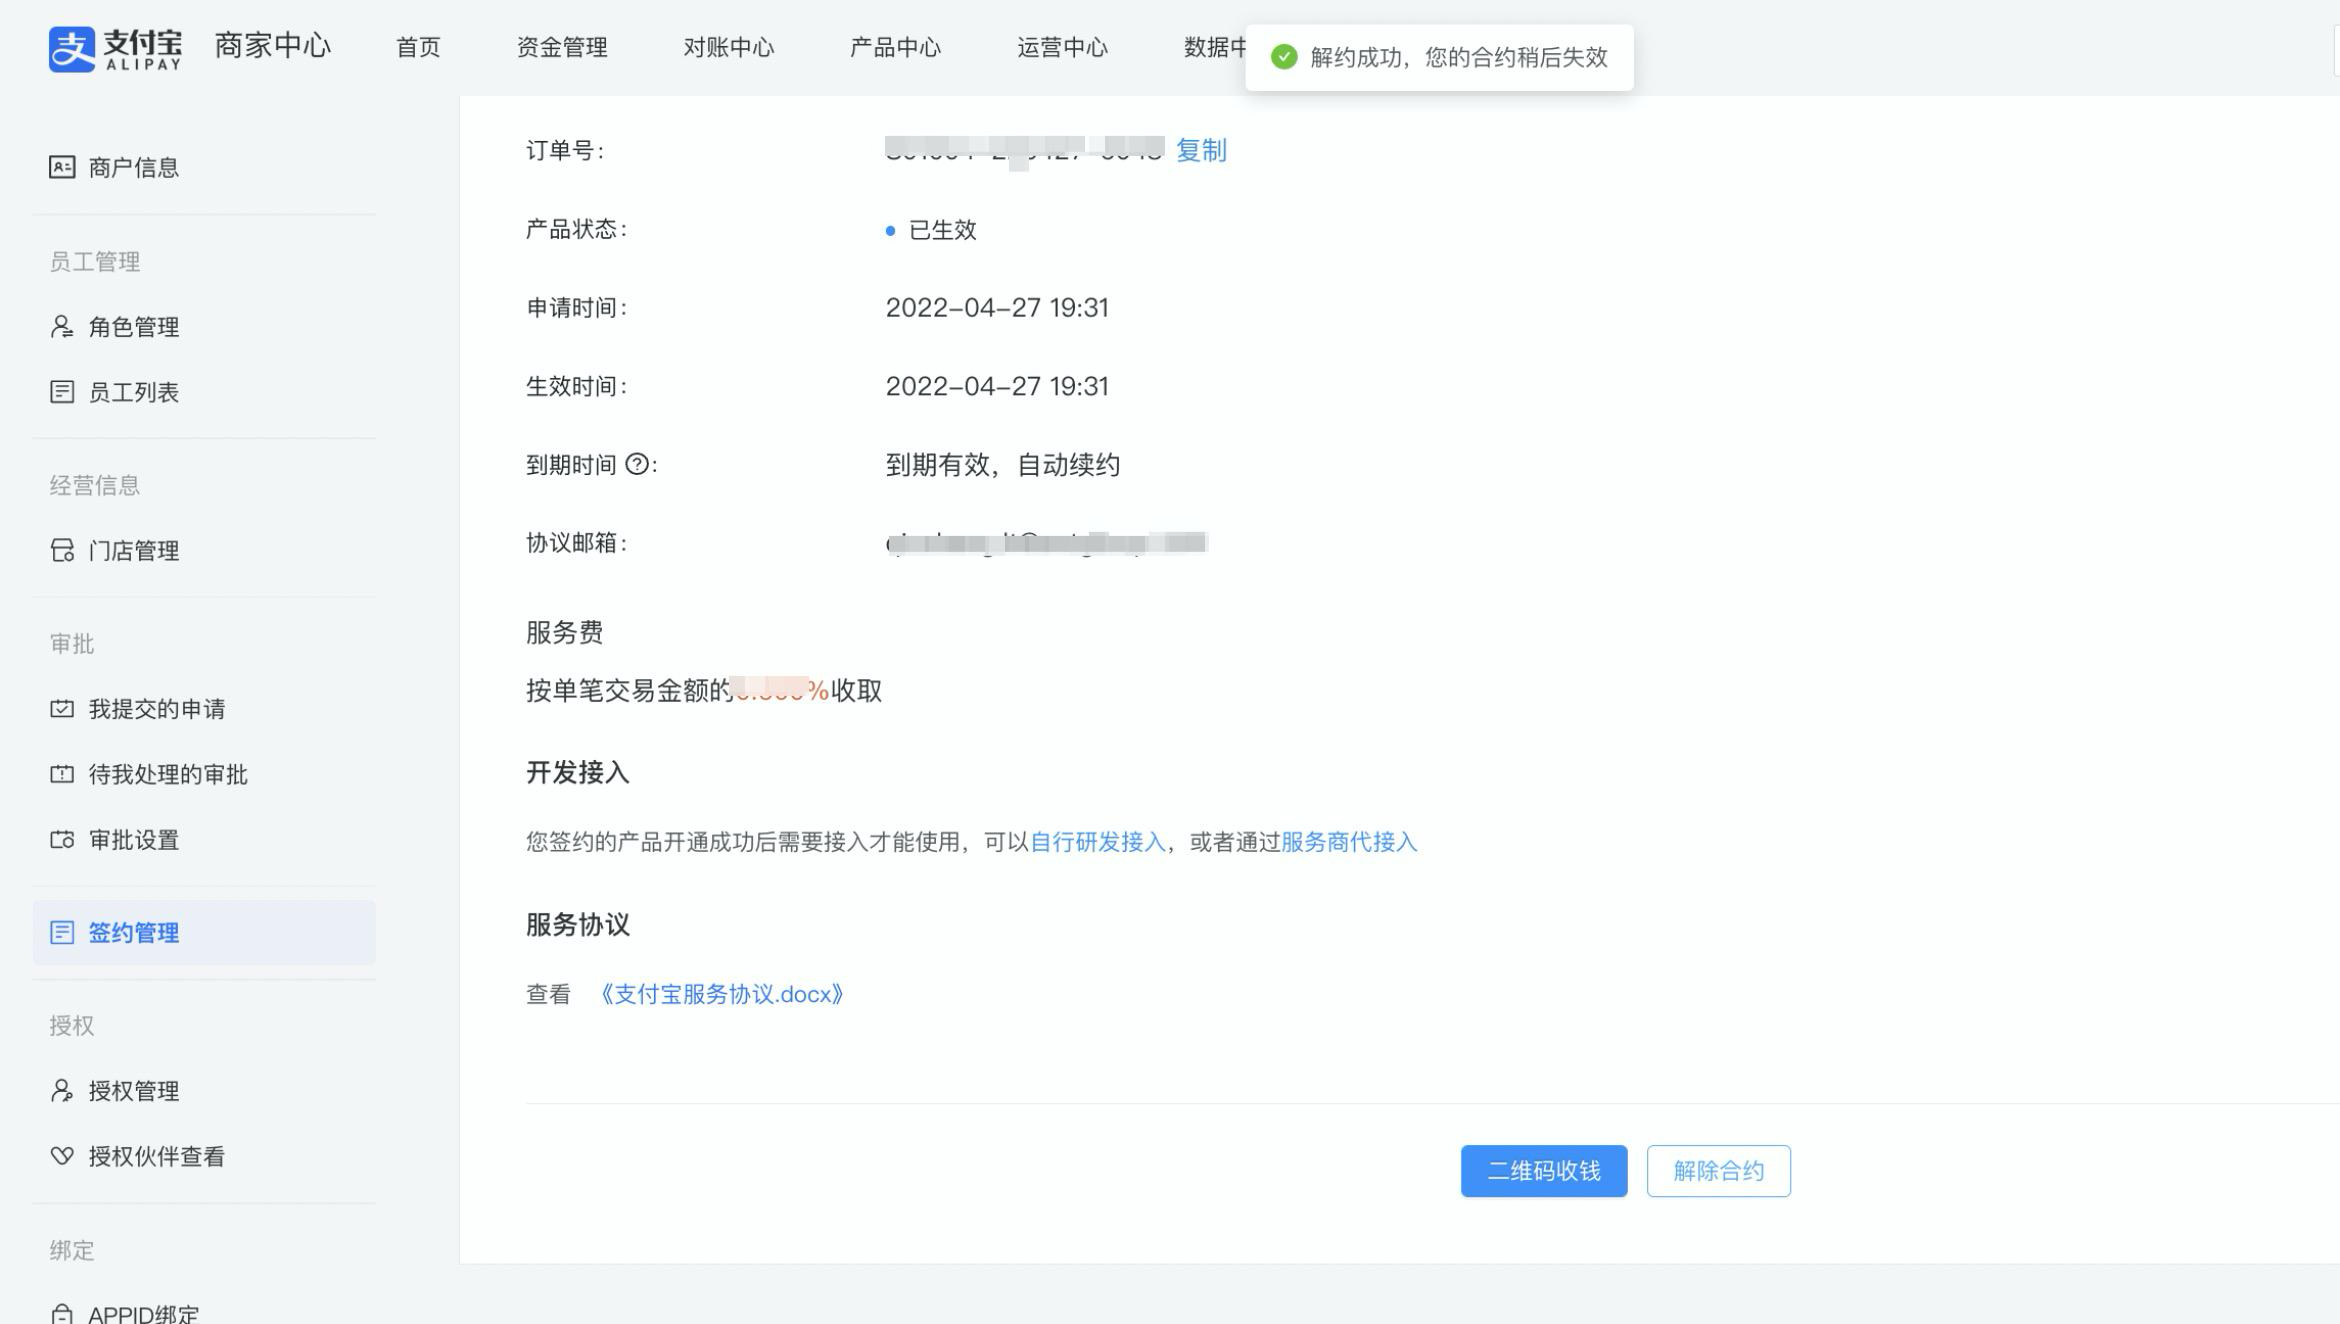This screenshot has width=2340, height=1324.
Task: Click the 二维码收钱 button
Action: coord(1543,1171)
